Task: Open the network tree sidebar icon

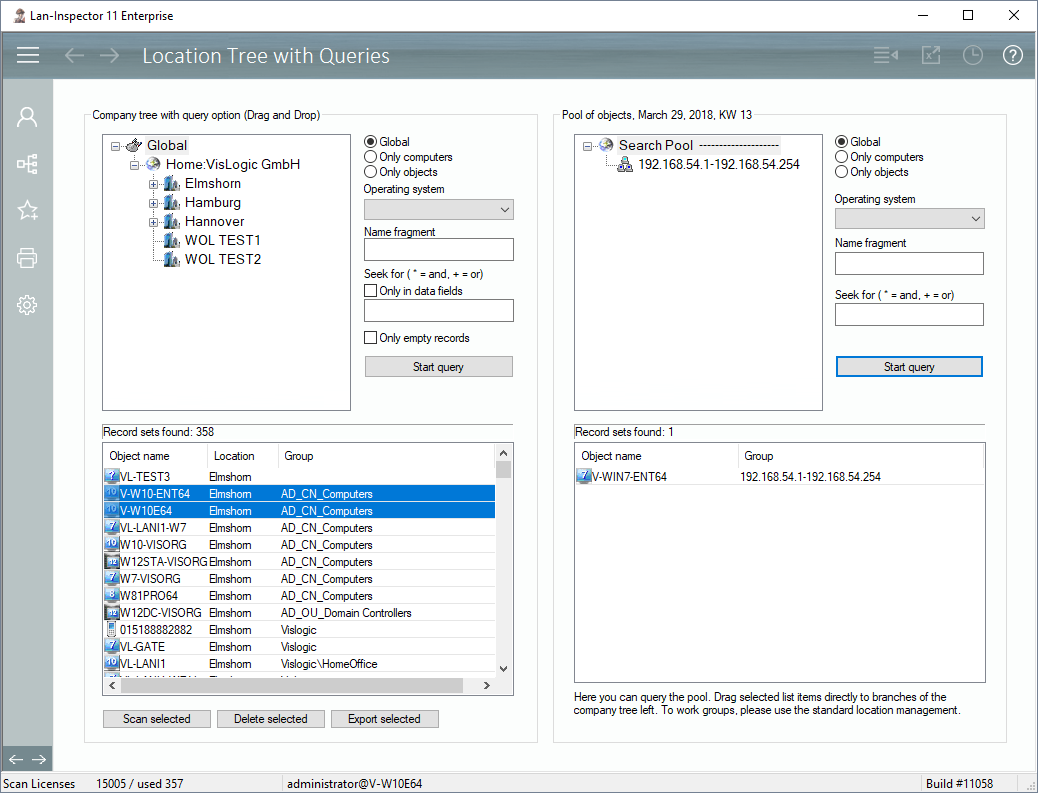Action: tap(27, 164)
